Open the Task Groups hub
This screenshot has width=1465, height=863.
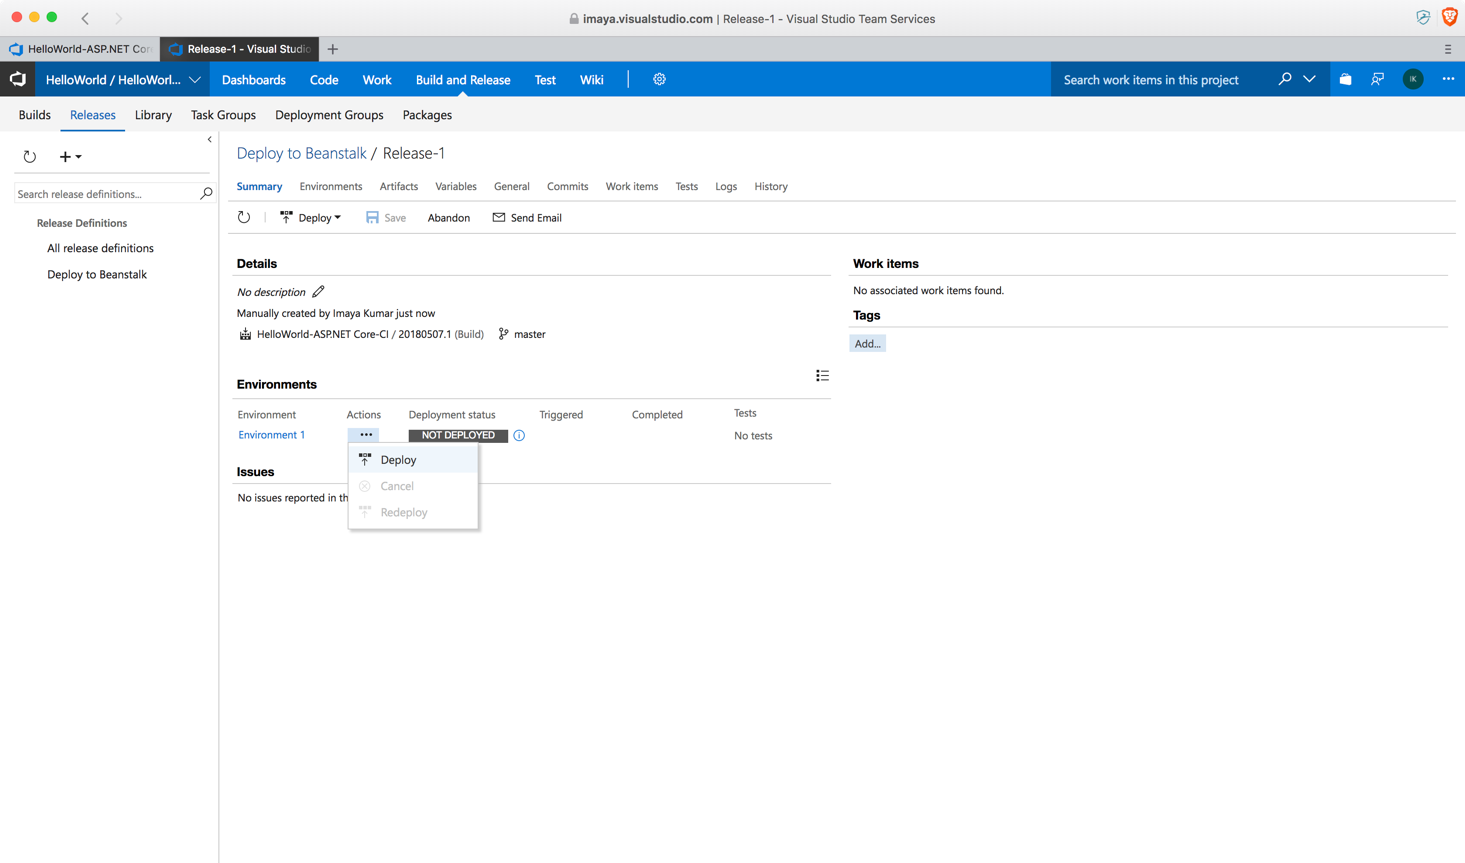[223, 115]
